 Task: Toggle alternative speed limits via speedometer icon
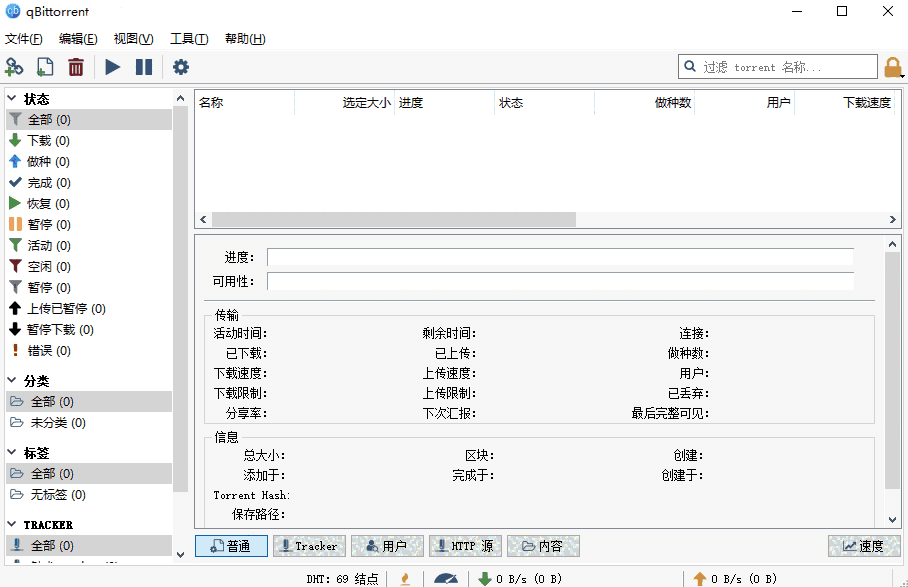[445, 578]
